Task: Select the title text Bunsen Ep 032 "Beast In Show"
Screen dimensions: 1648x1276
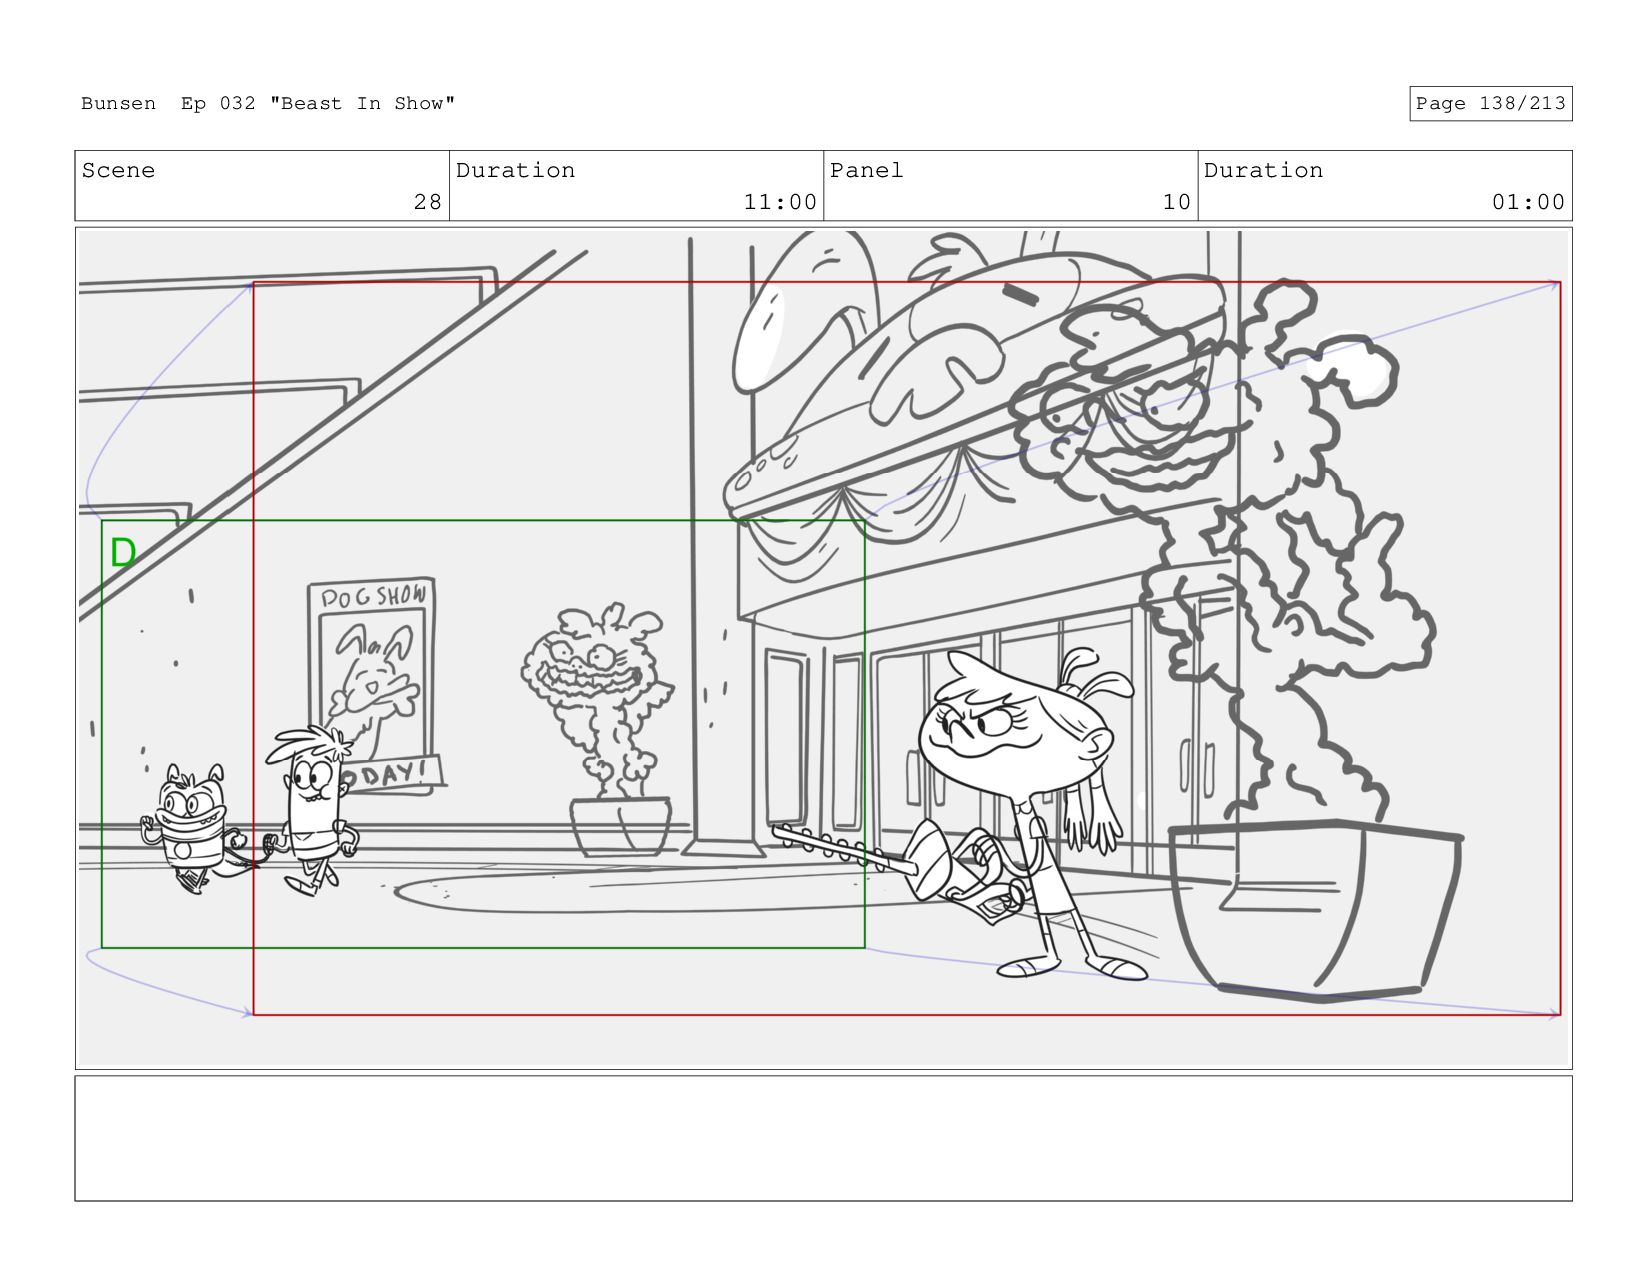Action: click(x=268, y=104)
